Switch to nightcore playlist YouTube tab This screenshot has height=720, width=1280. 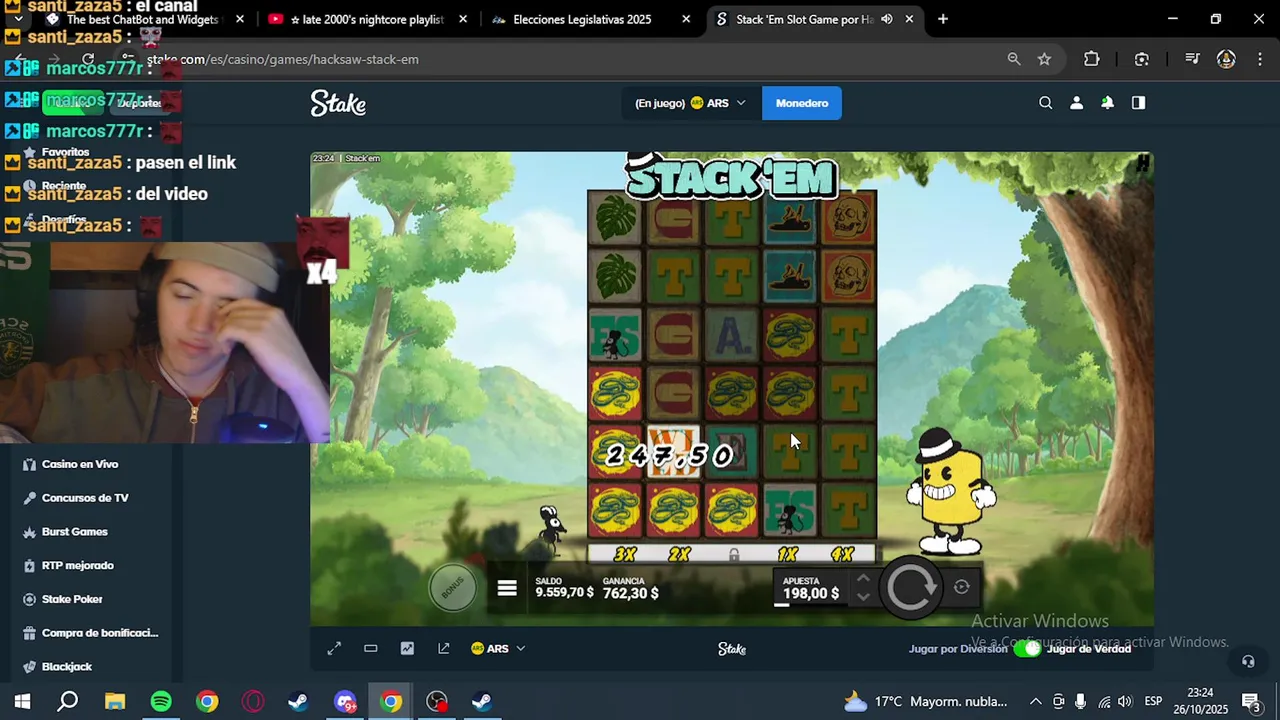pos(366,19)
